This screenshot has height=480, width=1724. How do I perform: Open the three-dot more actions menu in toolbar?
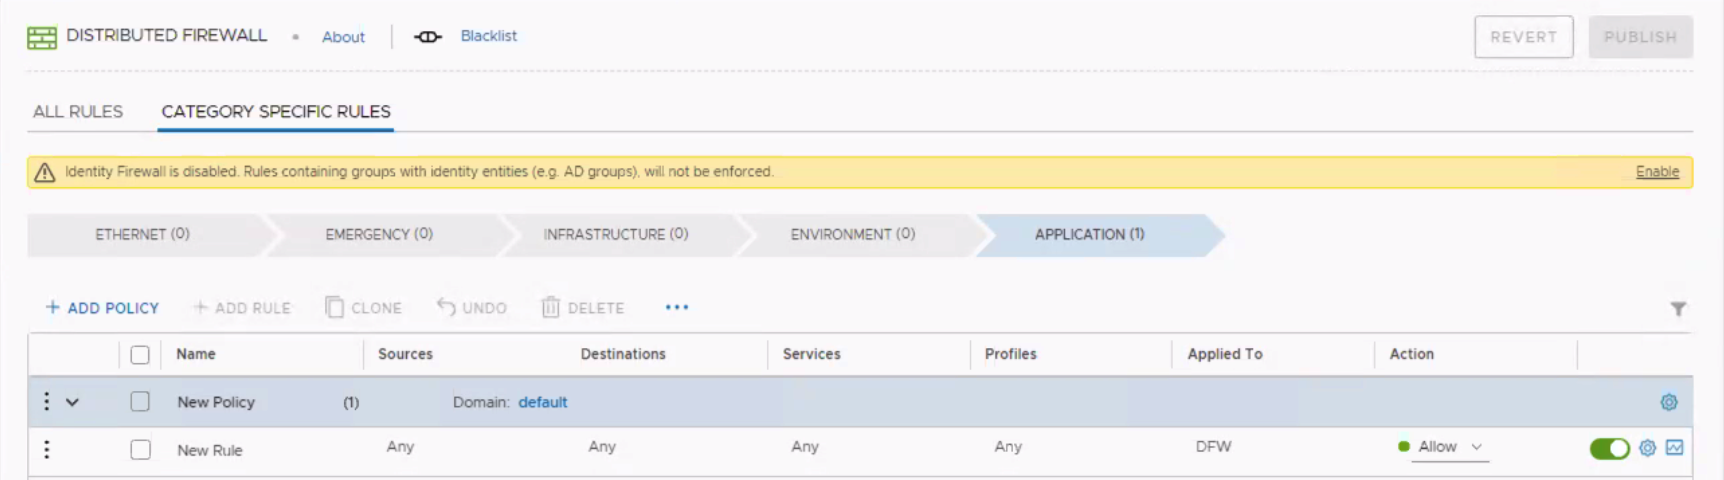(x=677, y=307)
